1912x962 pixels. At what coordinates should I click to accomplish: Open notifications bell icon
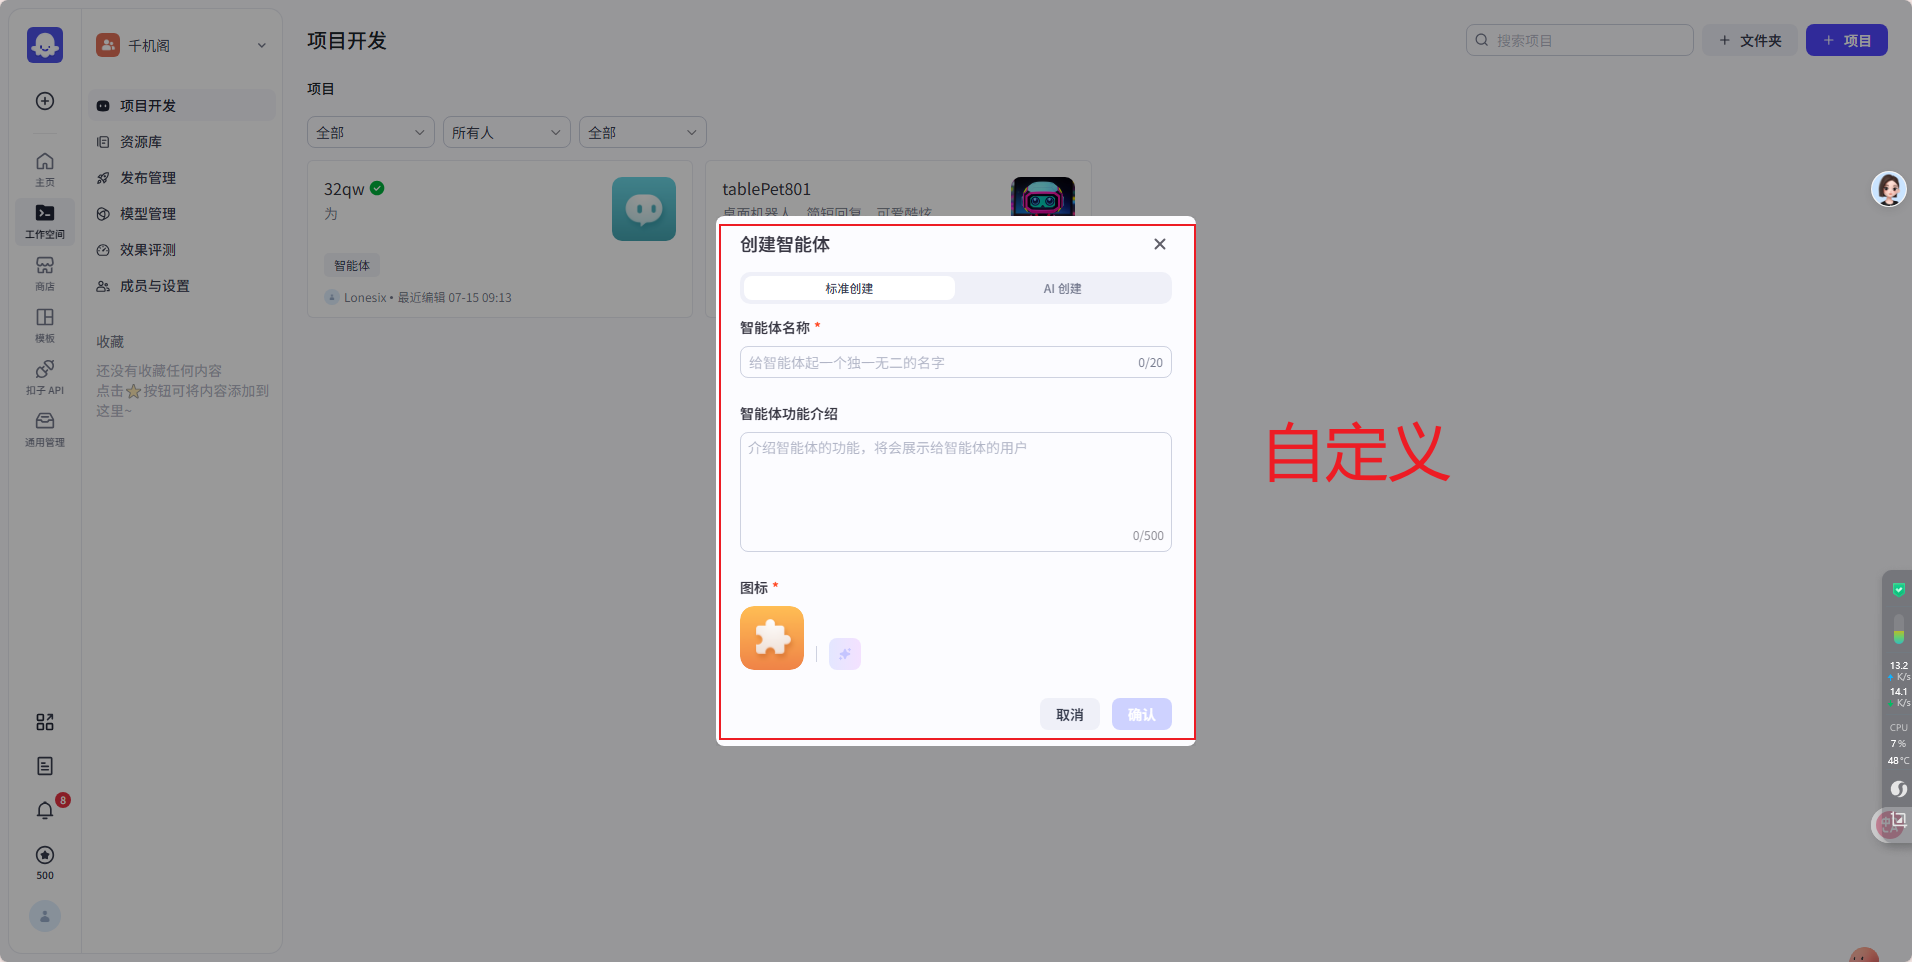coord(45,810)
